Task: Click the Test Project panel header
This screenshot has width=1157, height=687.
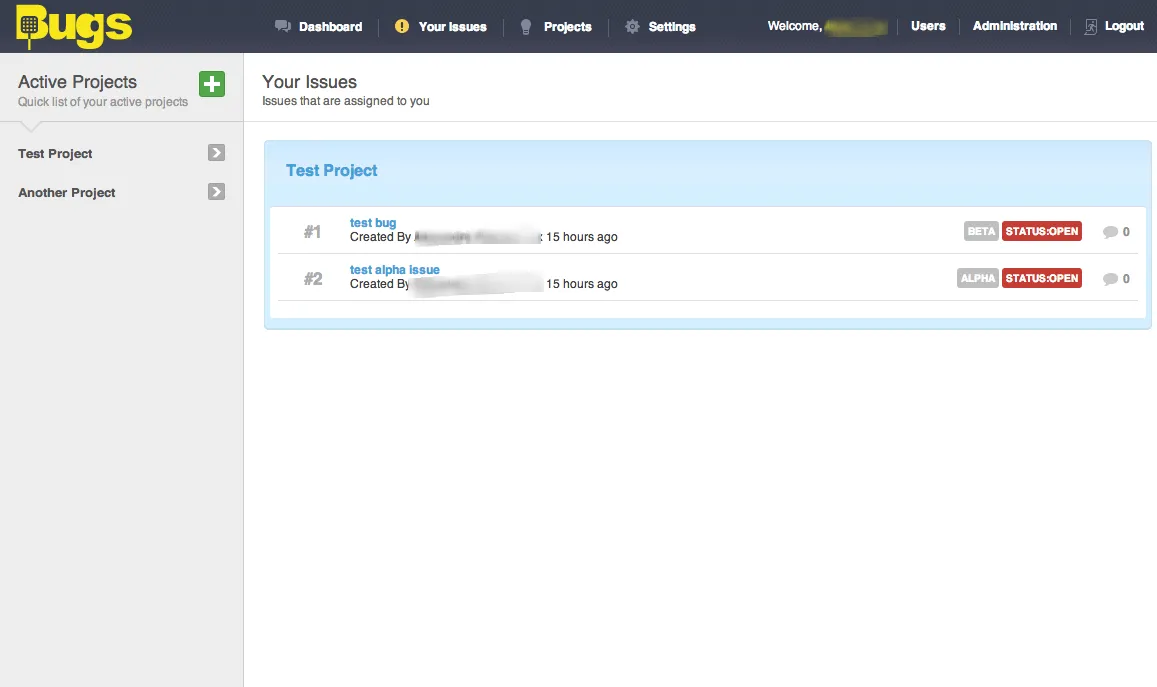Action: 331,170
